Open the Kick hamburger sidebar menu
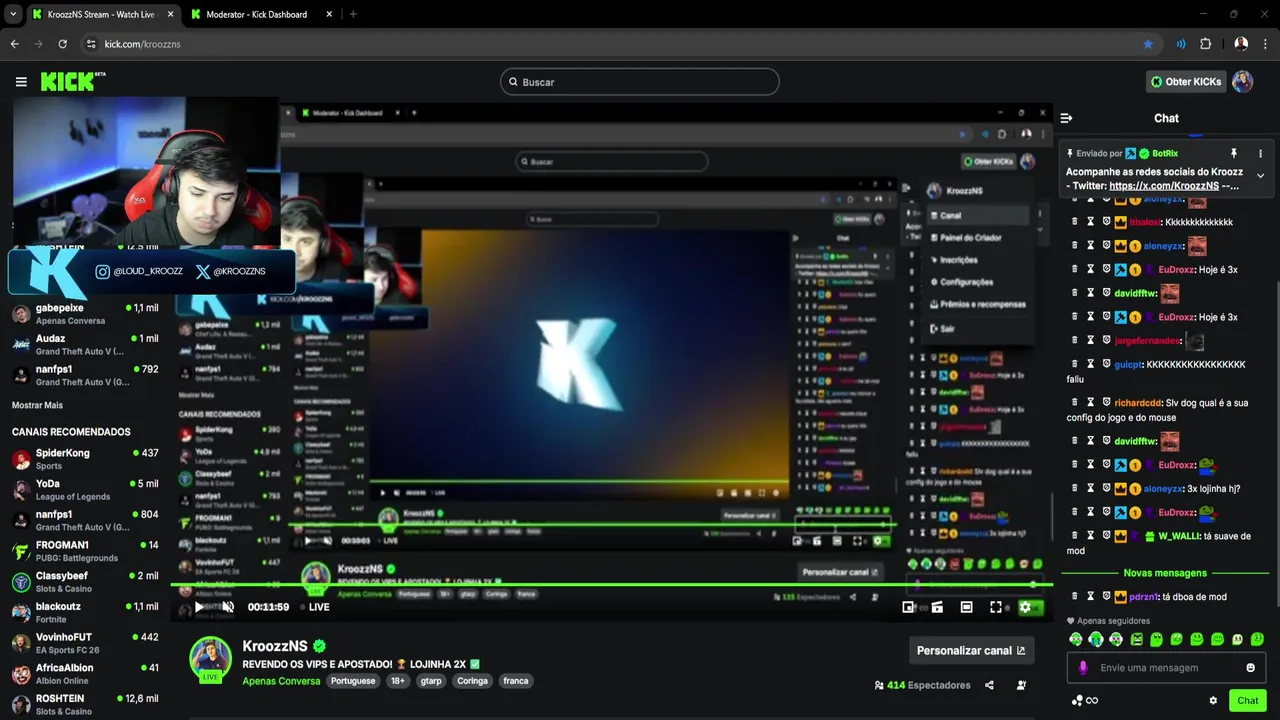The height and width of the screenshot is (720, 1280). pos(21,82)
